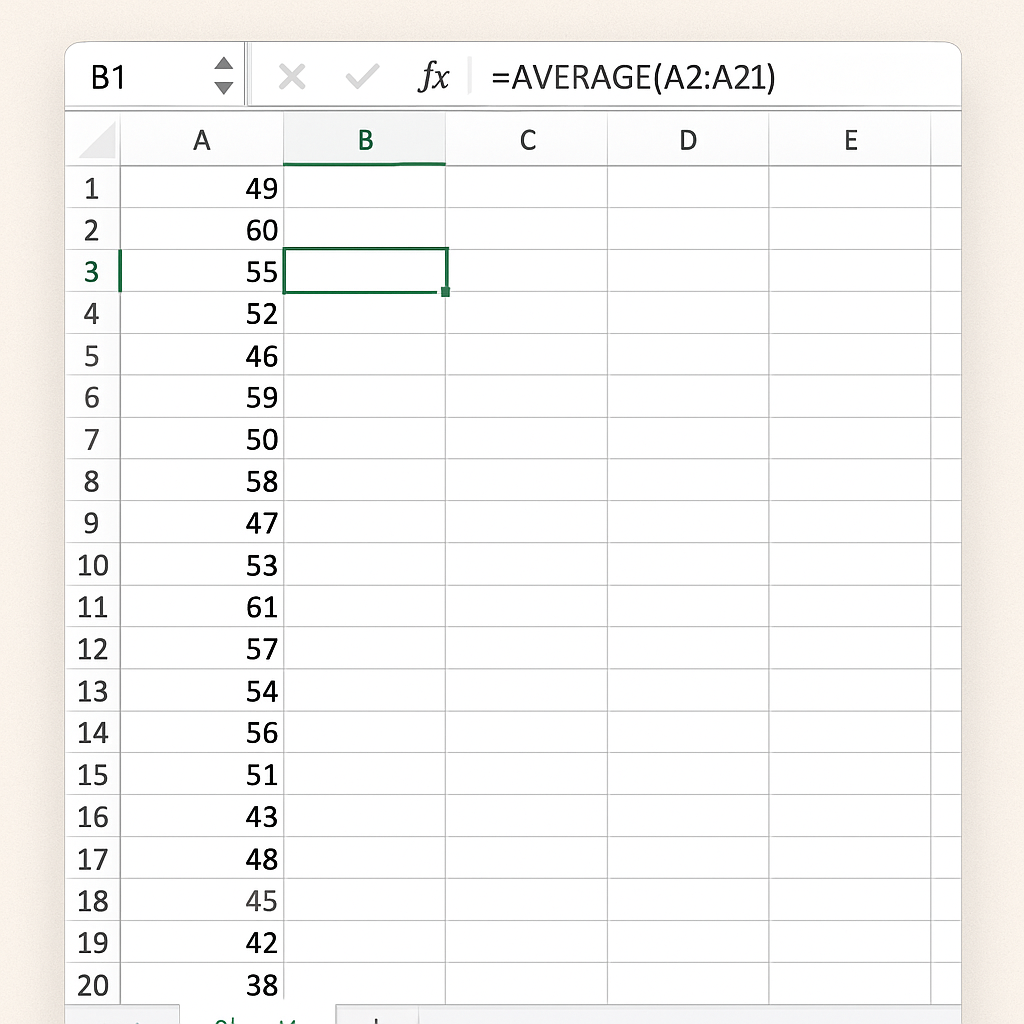The height and width of the screenshot is (1024, 1024).
Task: Click the Enter checkmark icon in formula bar
Action: (x=361, y=77)
